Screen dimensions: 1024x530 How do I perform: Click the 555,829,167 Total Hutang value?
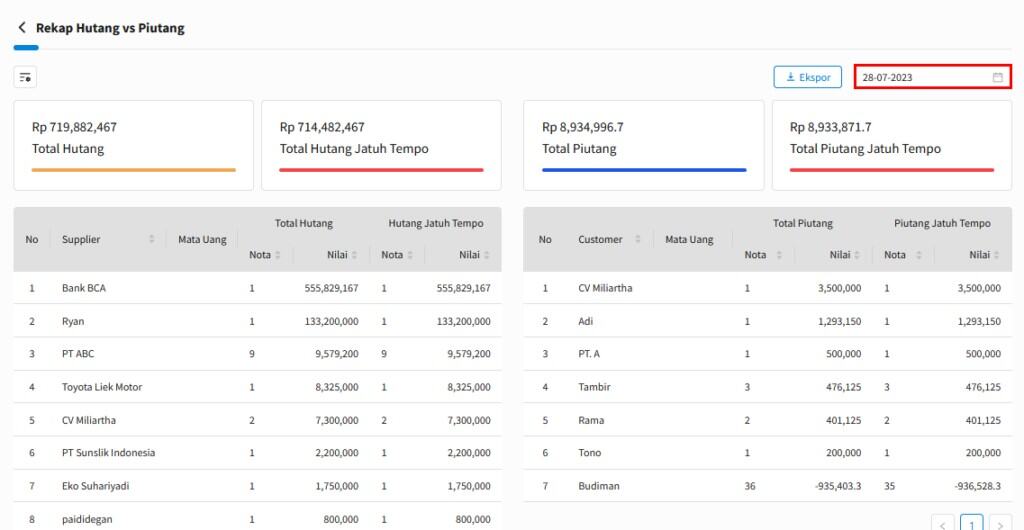pos(332,288)
